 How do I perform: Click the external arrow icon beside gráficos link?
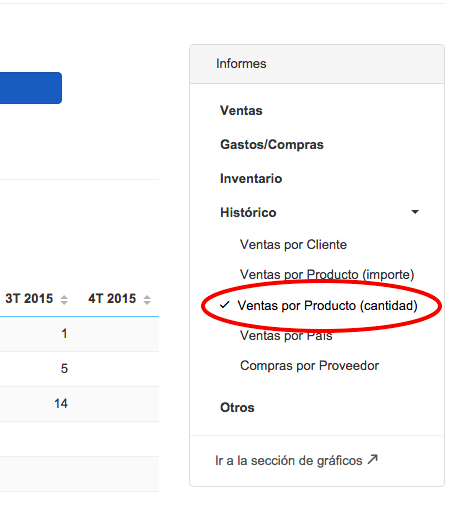tap(373, 459)
